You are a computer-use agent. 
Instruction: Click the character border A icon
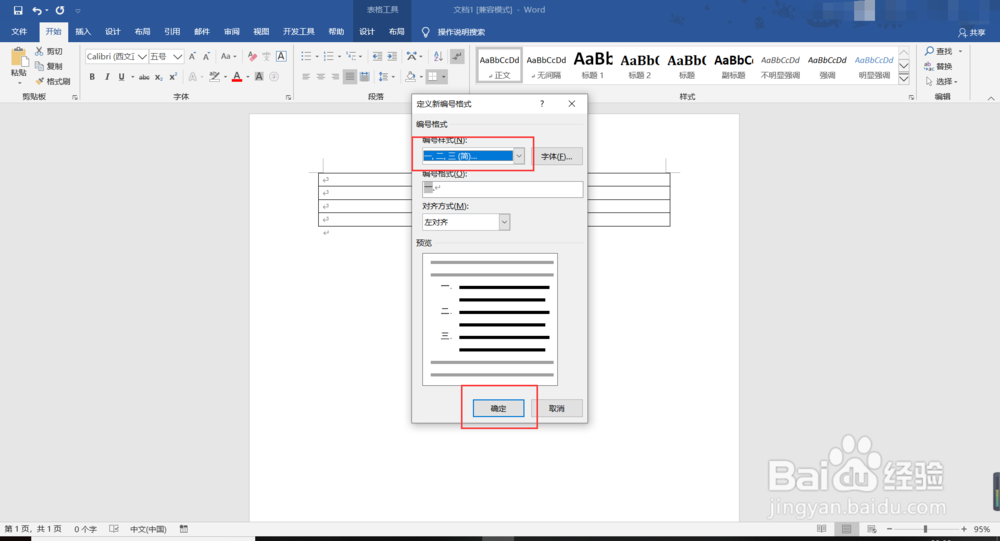(281, 56)
